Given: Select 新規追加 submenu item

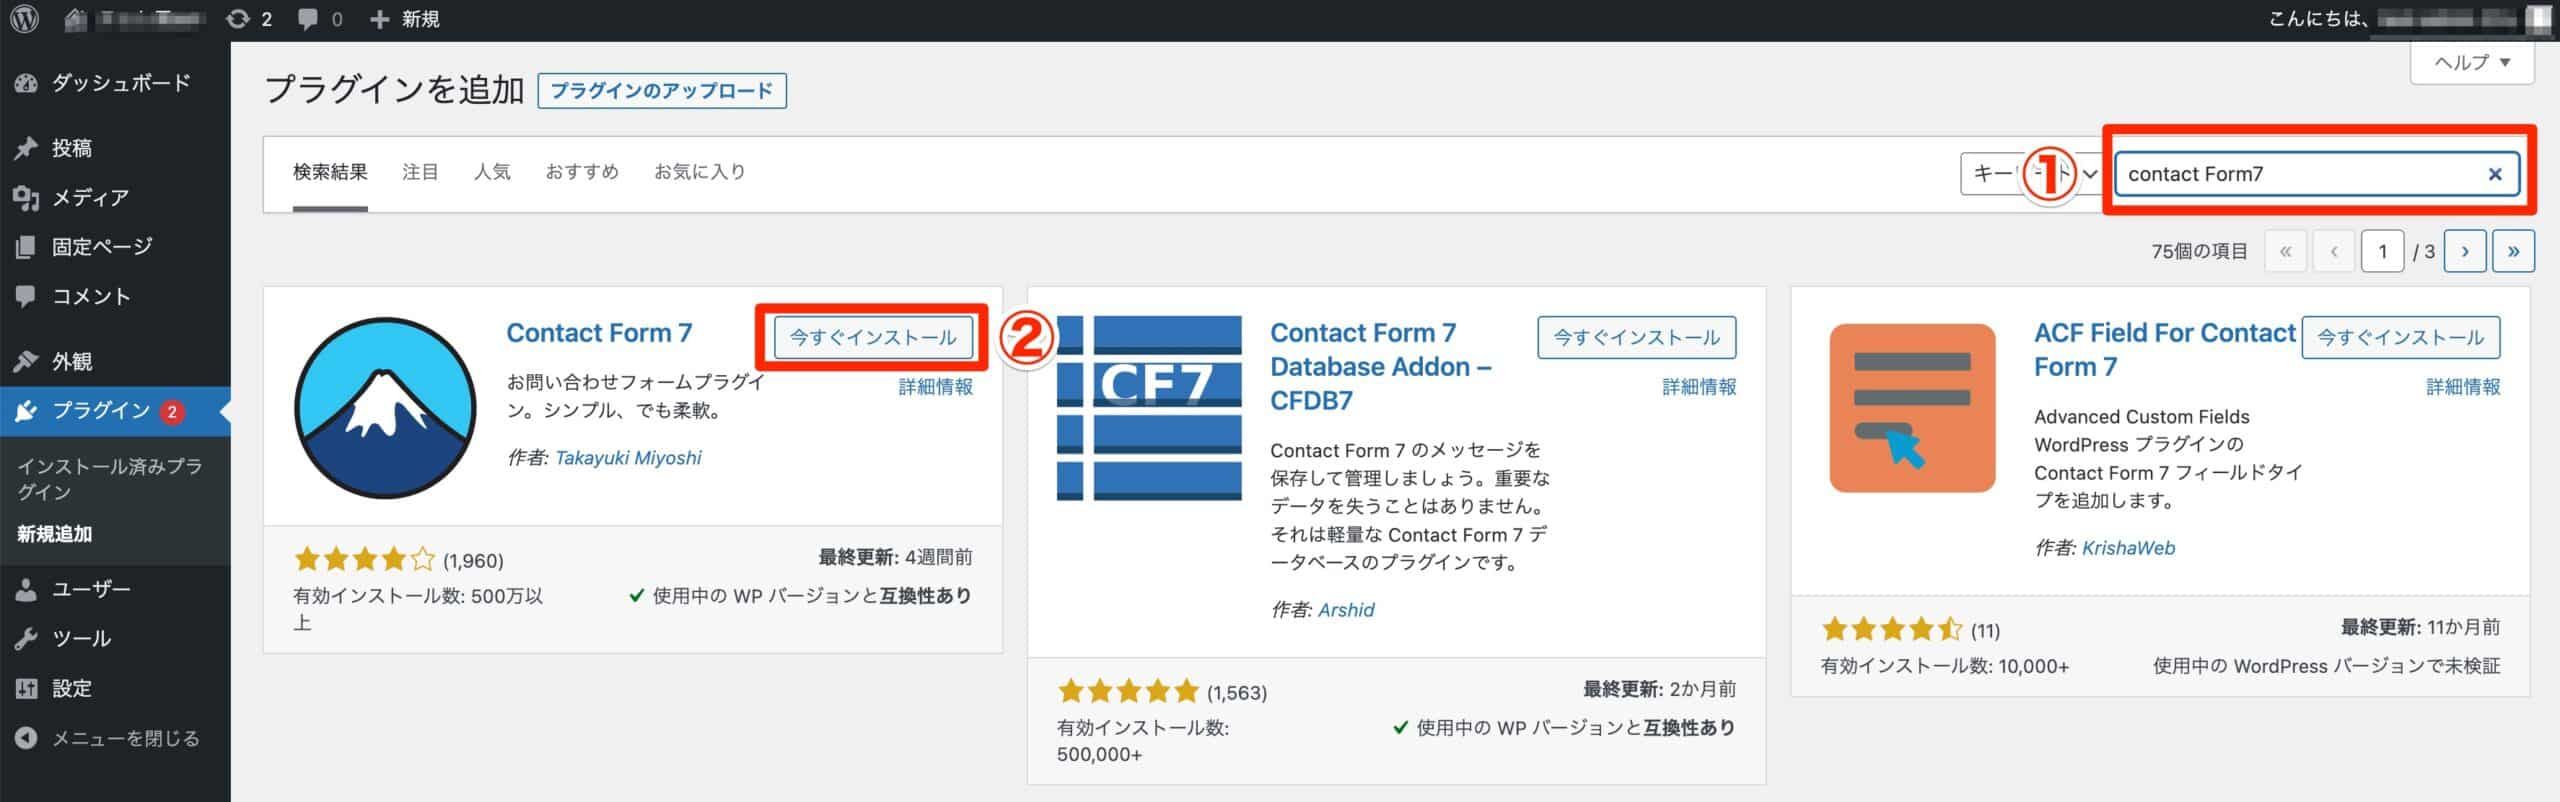Looking at the screenshot, I should [55, 534].
